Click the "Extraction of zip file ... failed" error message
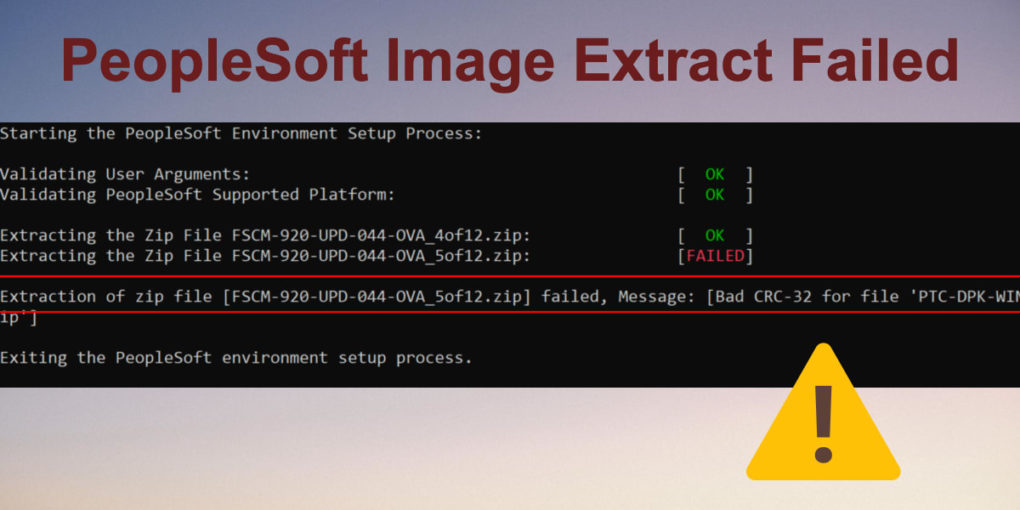Viewport: 1020px width, 510px height. tap(510, 297)
